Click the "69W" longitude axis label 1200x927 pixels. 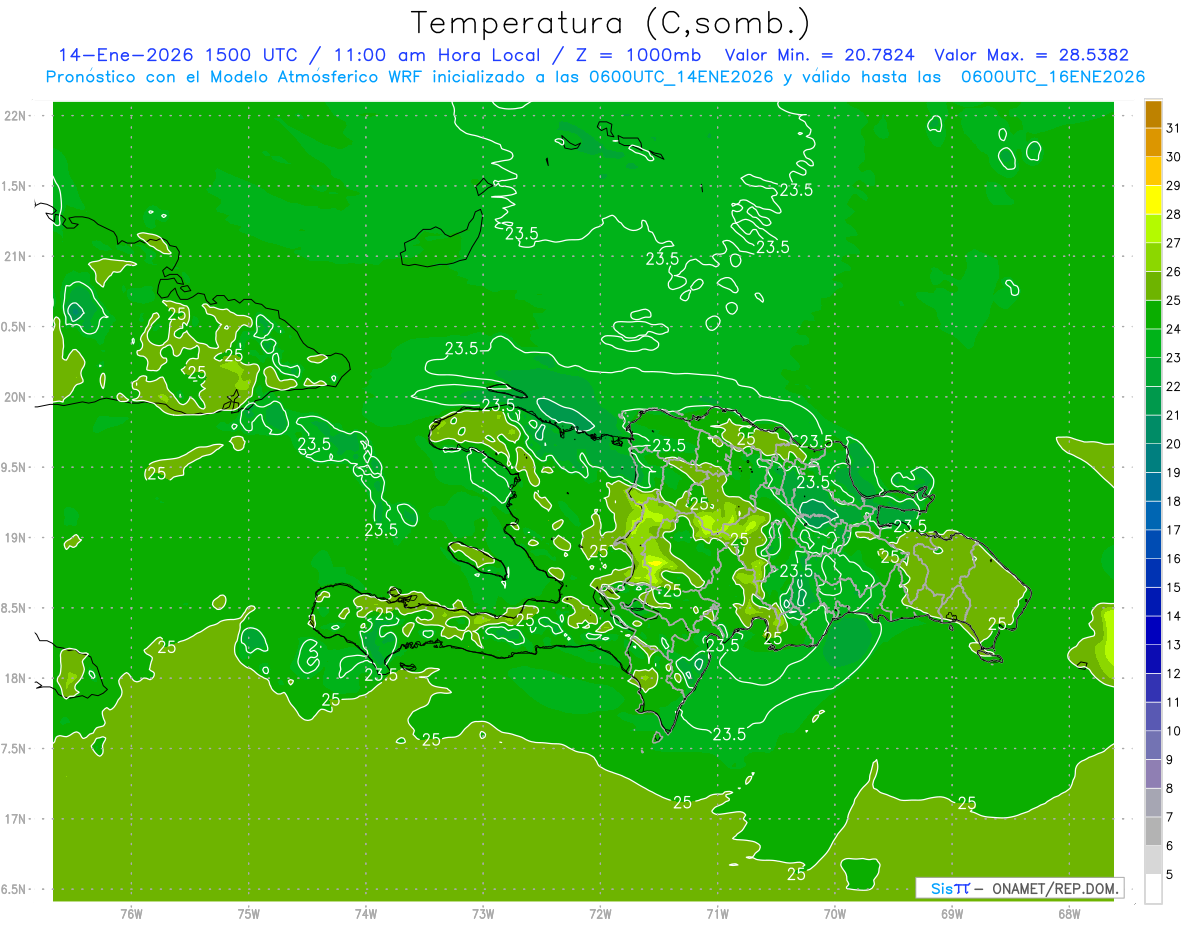952,914
